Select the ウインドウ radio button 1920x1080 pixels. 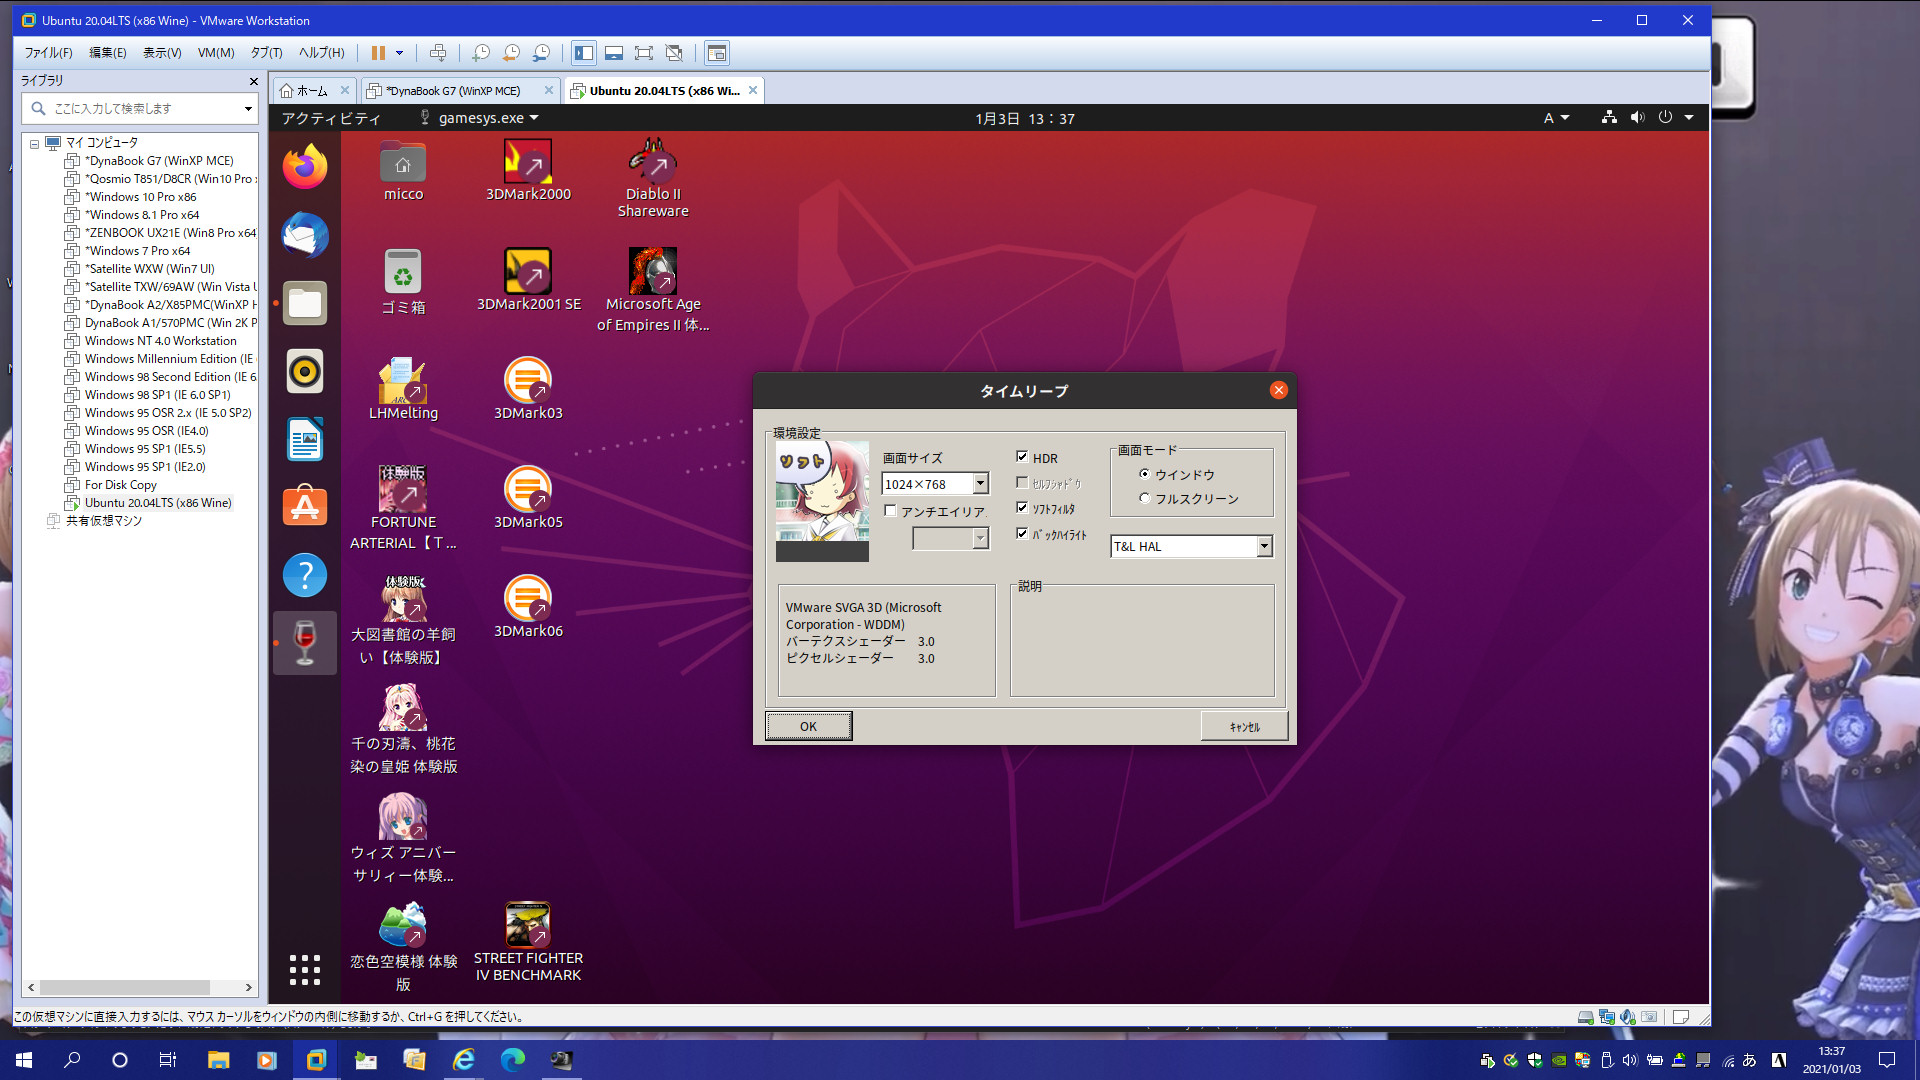click(x=1144, y=474)
